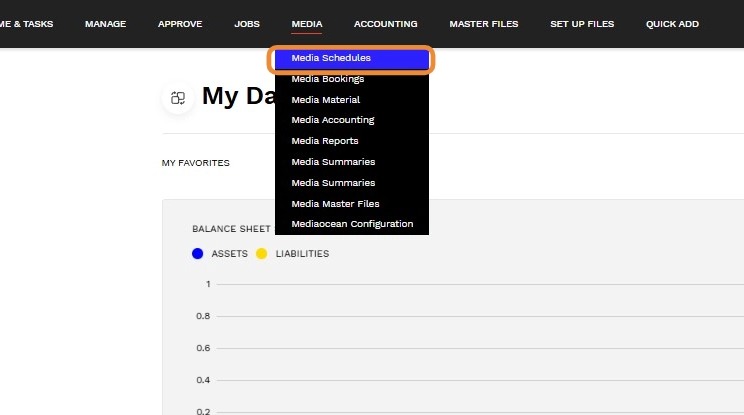Open the Jobs menu
744x415 pixels.
tap(247, 24)
